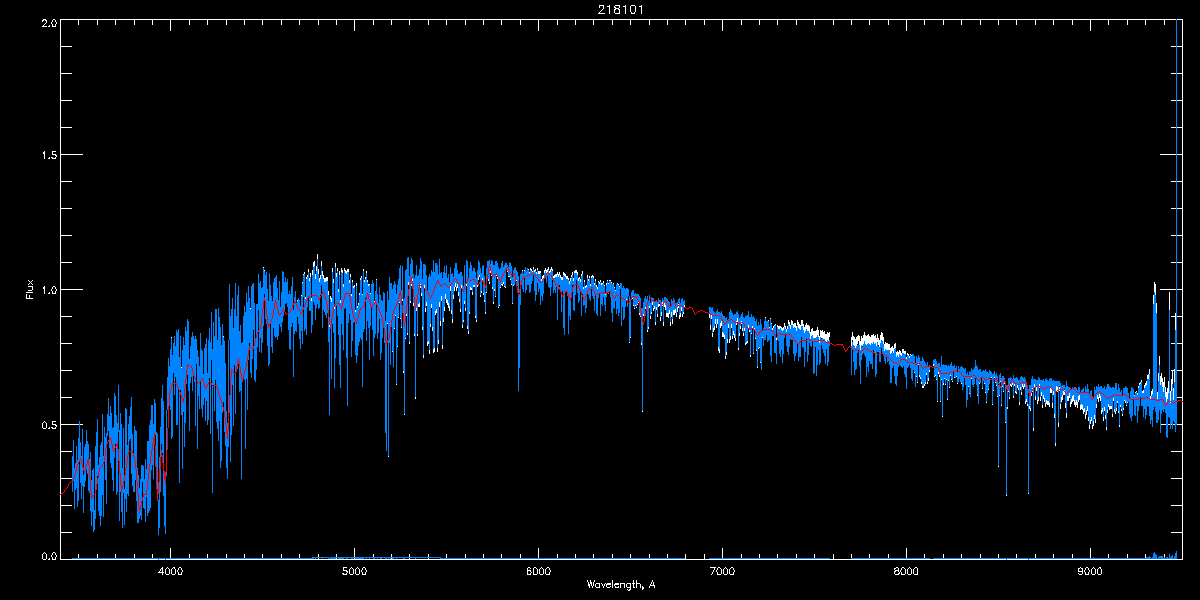Click the 2.0 y-axis tick label

47,21
